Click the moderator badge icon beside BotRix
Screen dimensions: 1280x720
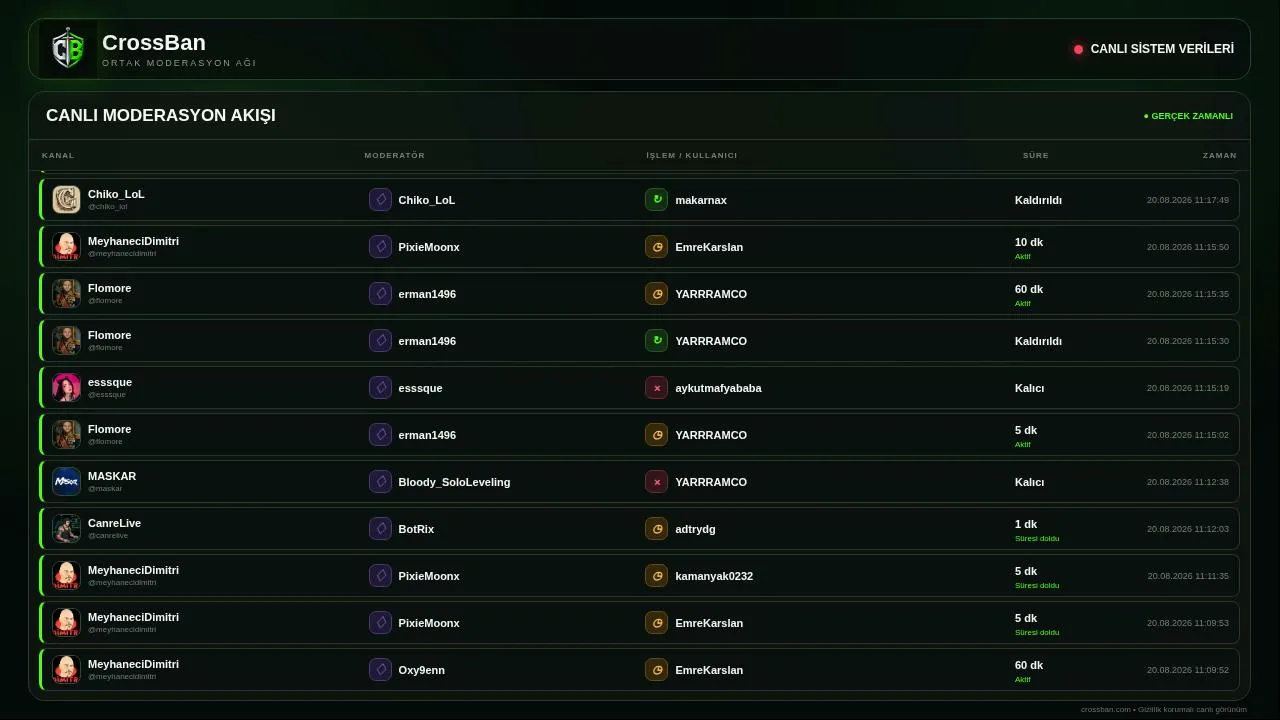(x=380, y=529)
